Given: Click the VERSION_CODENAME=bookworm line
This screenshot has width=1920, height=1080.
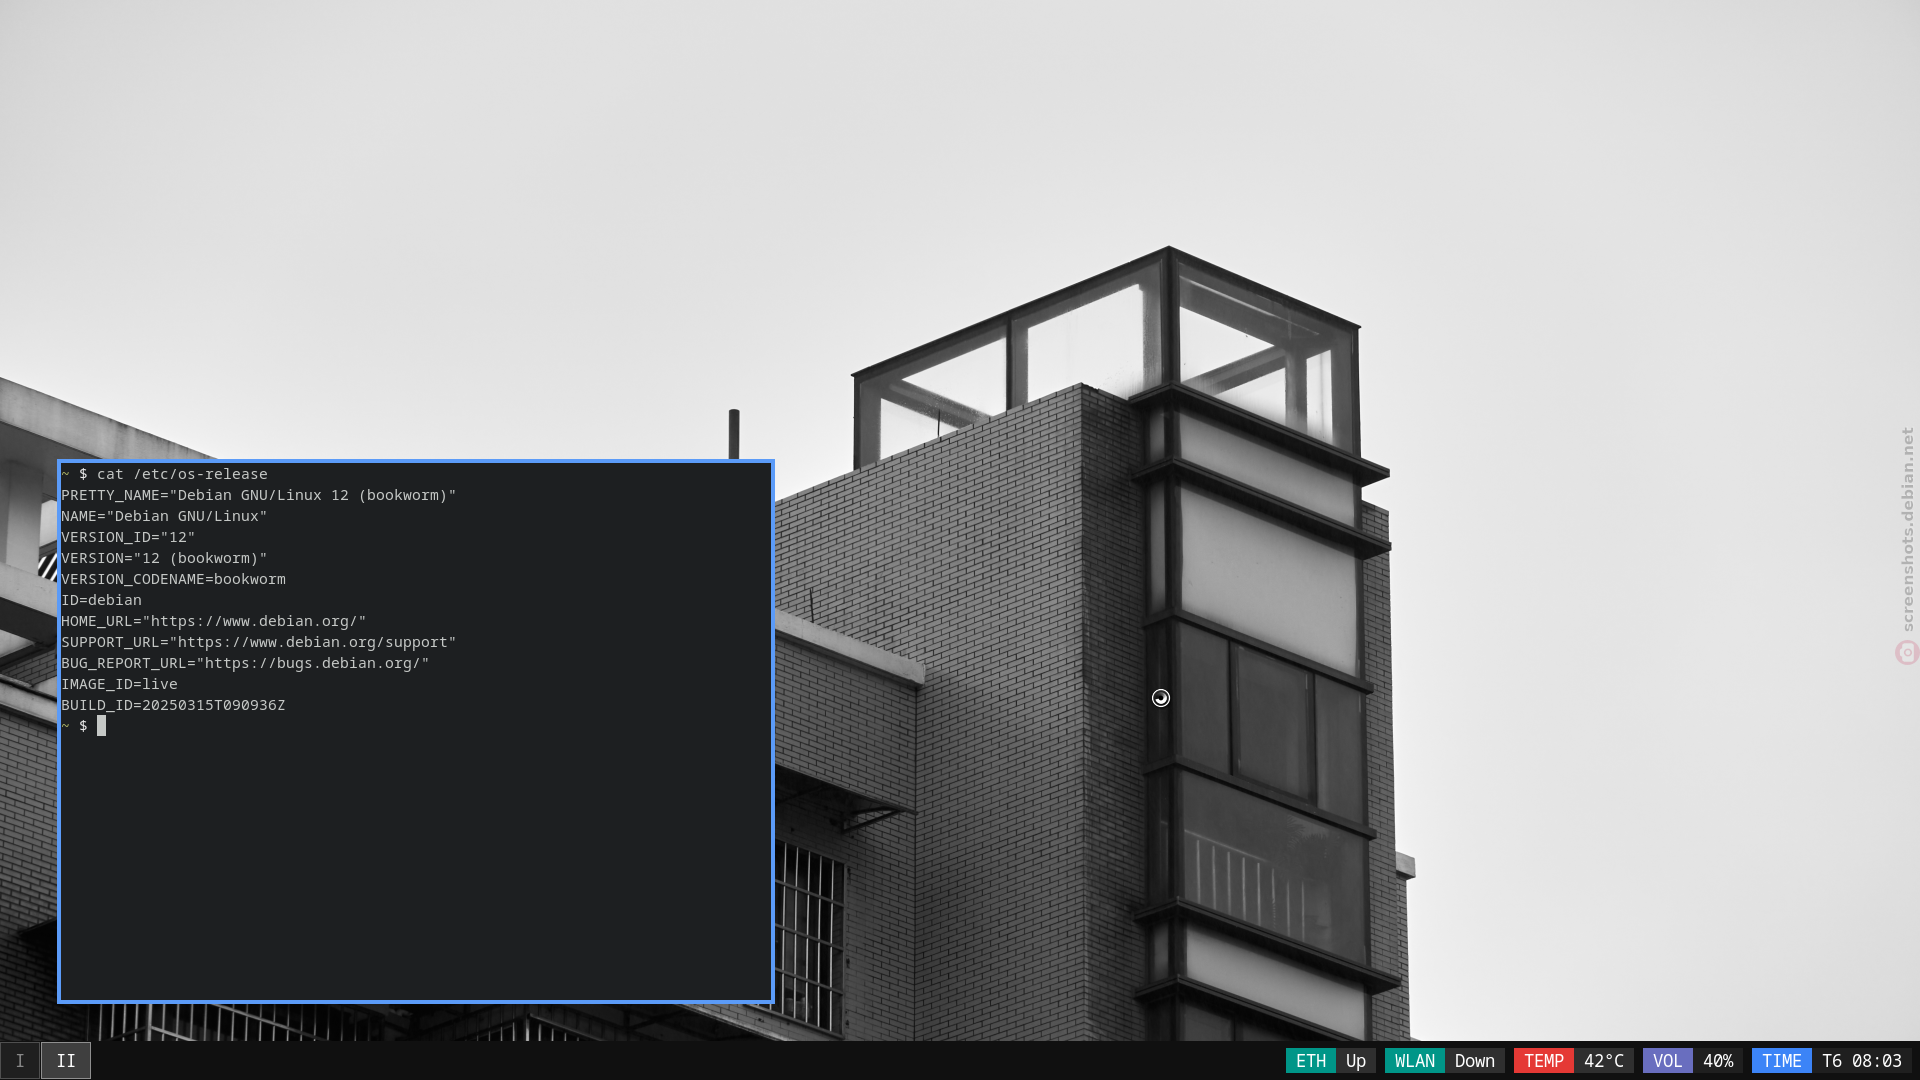Looking at the screenshot, I should point(173,579).
